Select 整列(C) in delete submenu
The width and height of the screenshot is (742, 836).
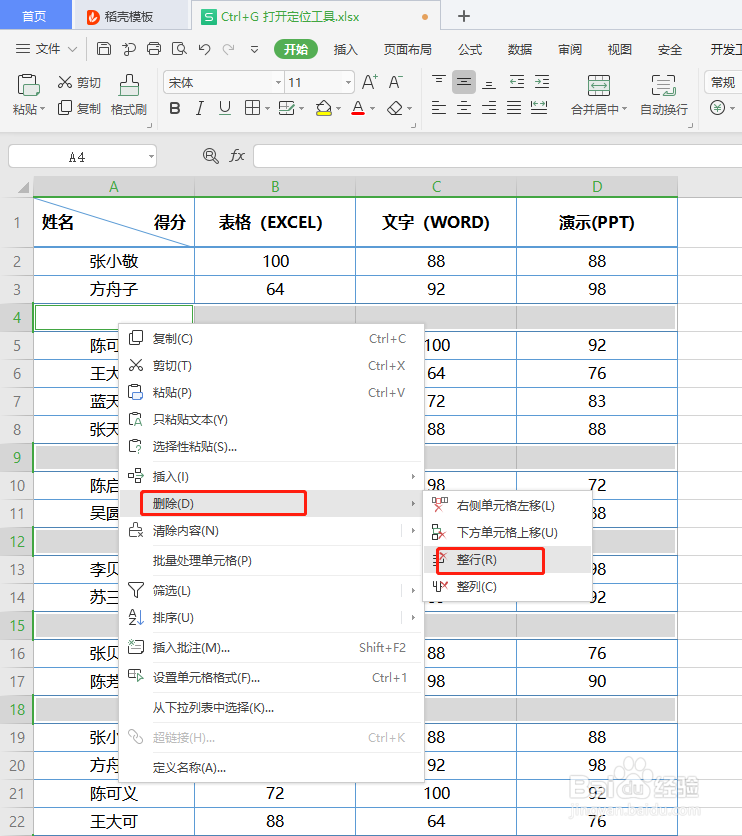tap(507, 586)
